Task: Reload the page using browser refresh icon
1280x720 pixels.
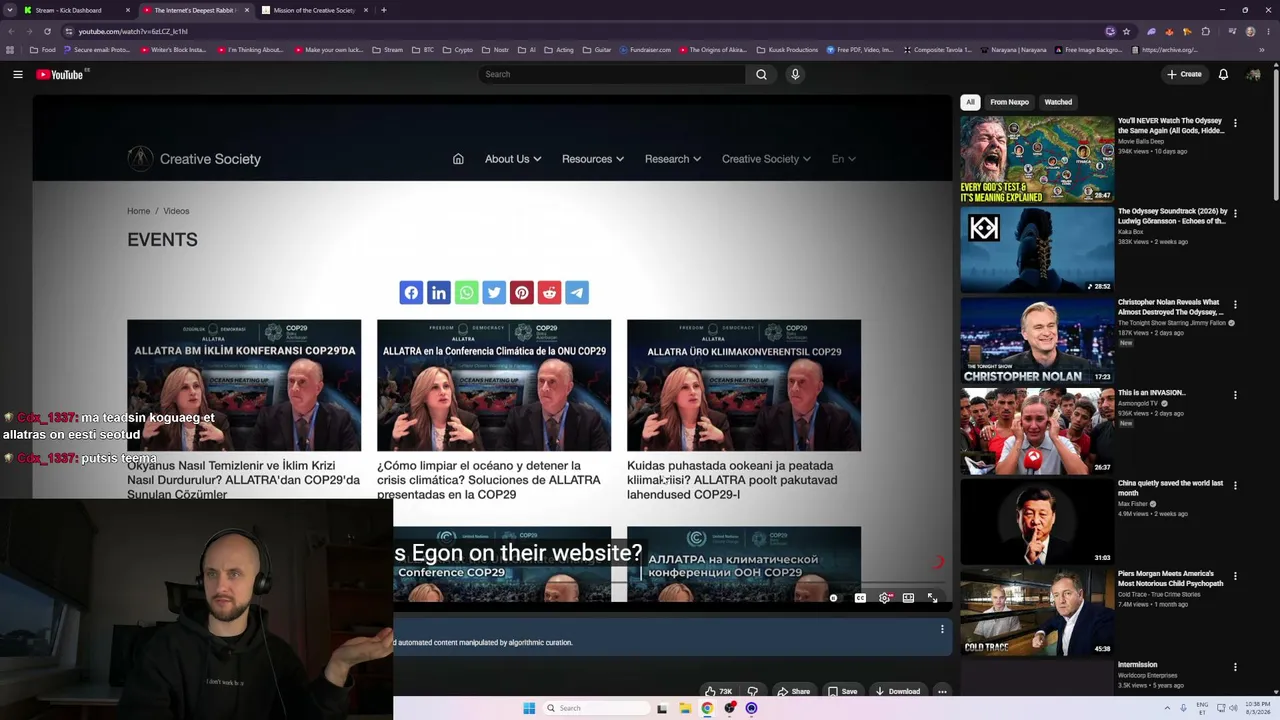Action: coord(47,31)
